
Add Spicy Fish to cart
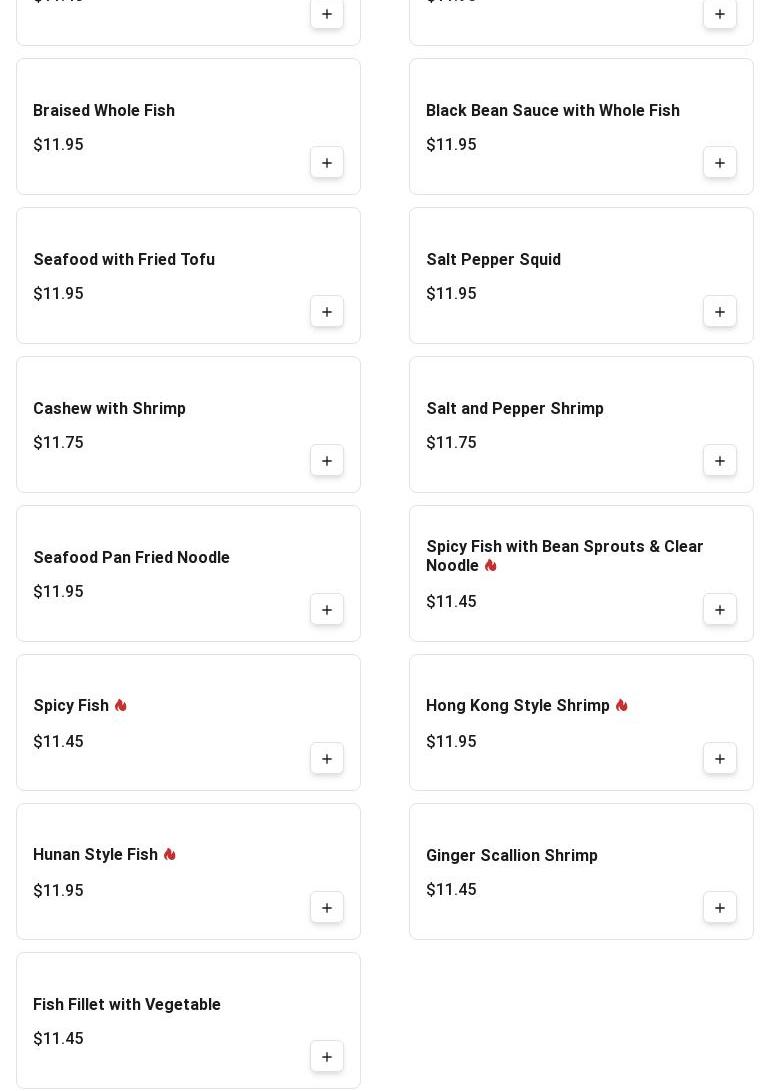click(x=327, y=759)
